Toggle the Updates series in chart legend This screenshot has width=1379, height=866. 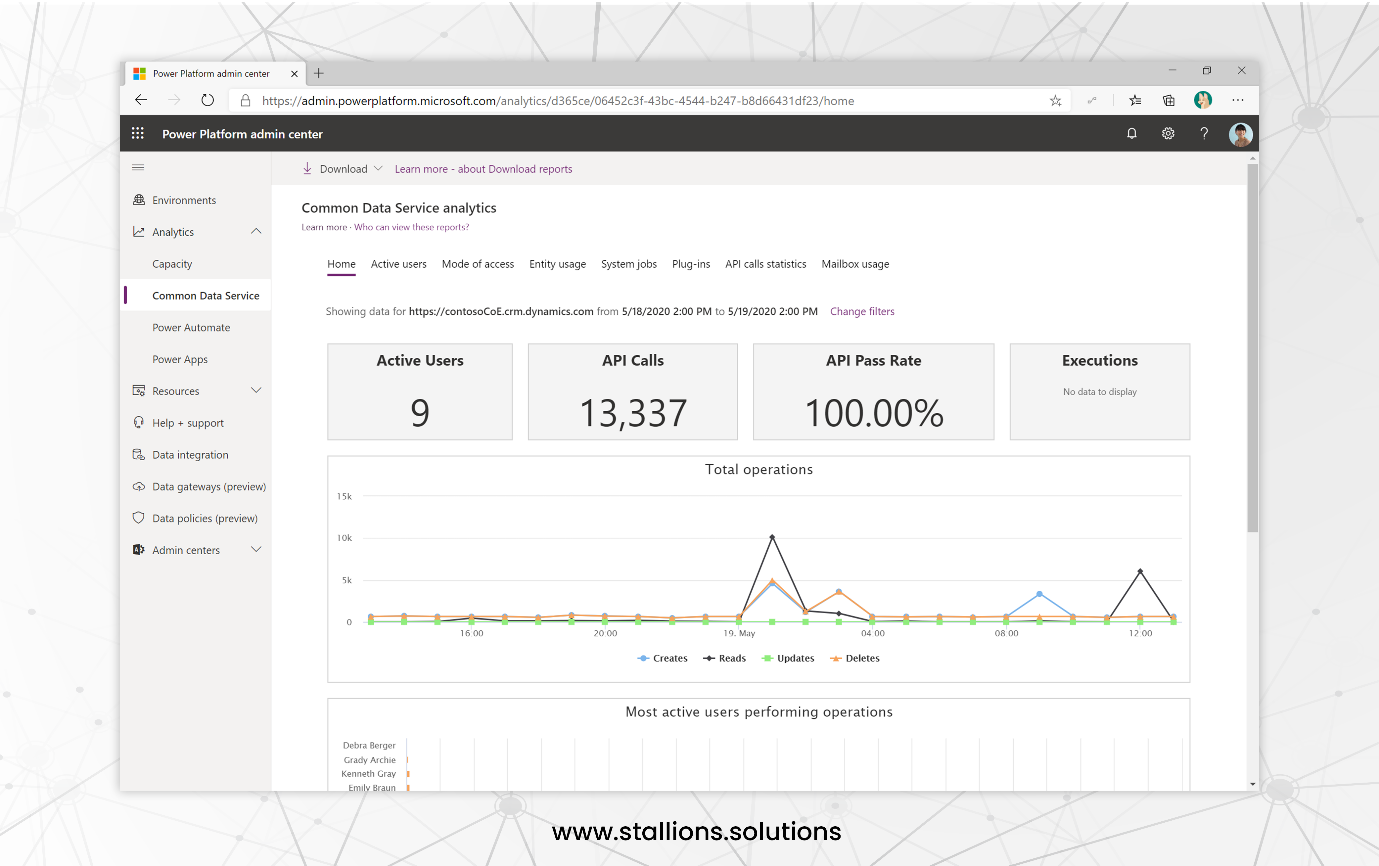click(x=788, y=658)
